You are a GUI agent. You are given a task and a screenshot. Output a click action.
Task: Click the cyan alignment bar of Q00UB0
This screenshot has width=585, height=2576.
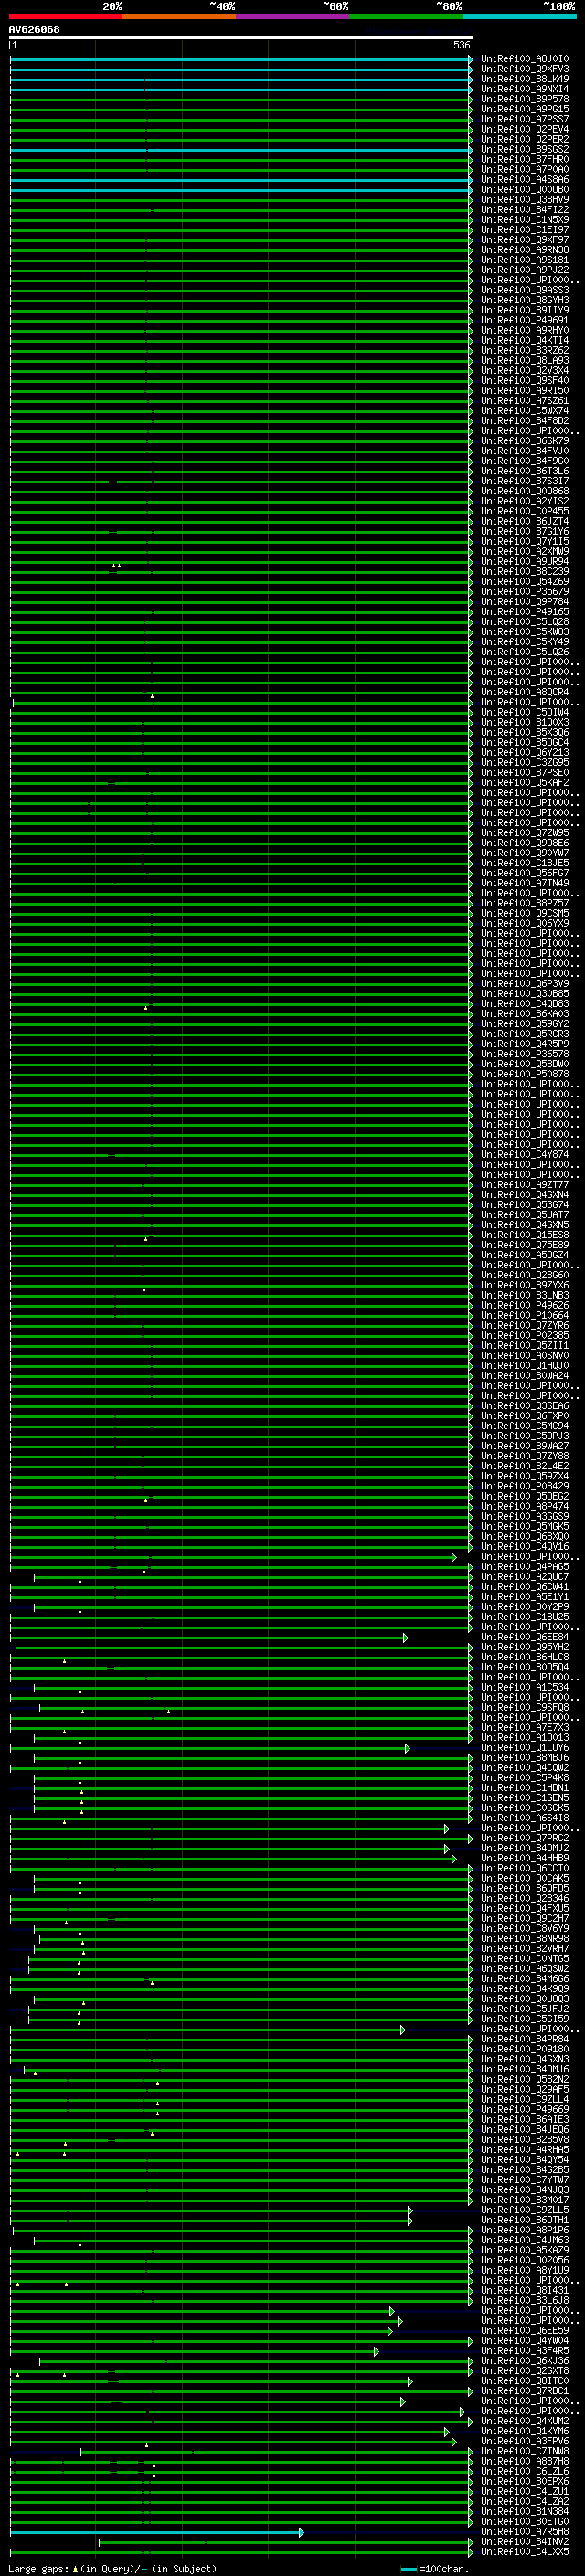tap(240, 189)
